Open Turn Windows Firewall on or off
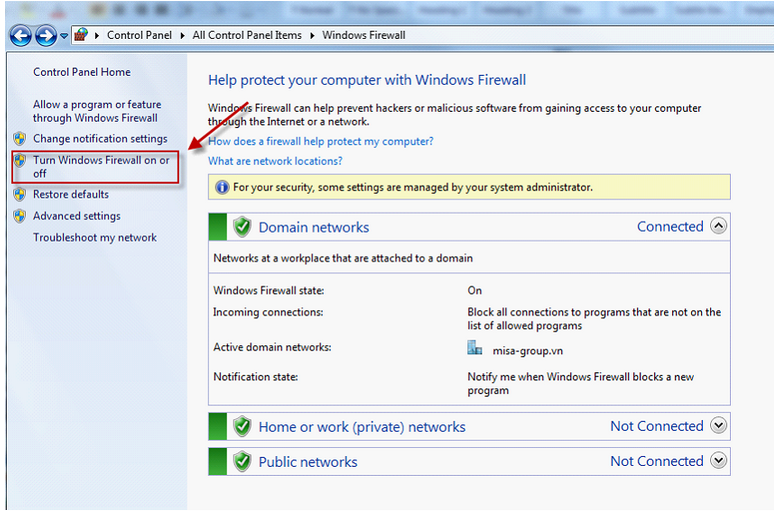 [101, 167]
